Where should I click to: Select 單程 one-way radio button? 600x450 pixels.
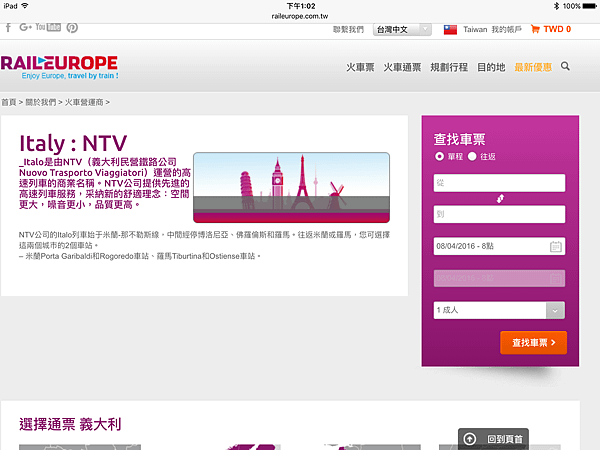pyautogui.click(x=439, y=156)
